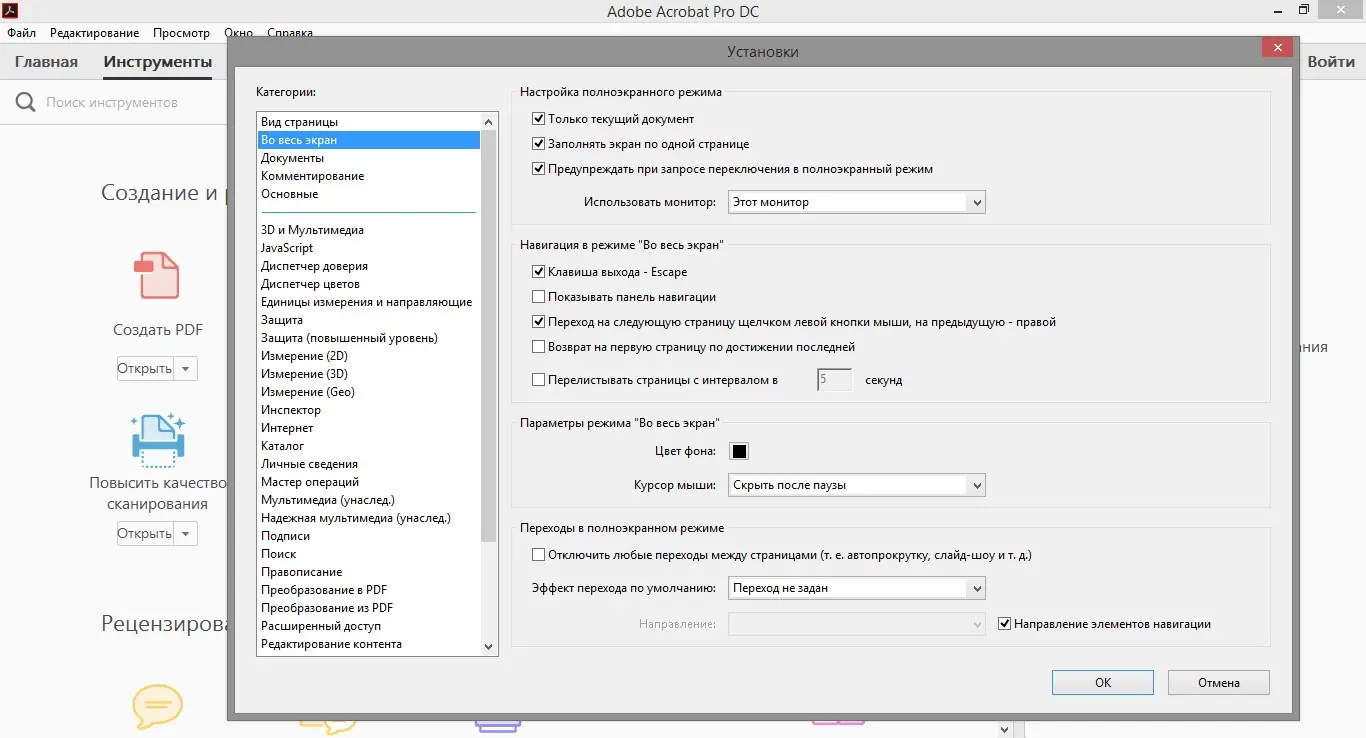Viewport: 1366px width, 738px height.
Task: Disable Клавиша выхода - Escape option
Action: [539, 272]
